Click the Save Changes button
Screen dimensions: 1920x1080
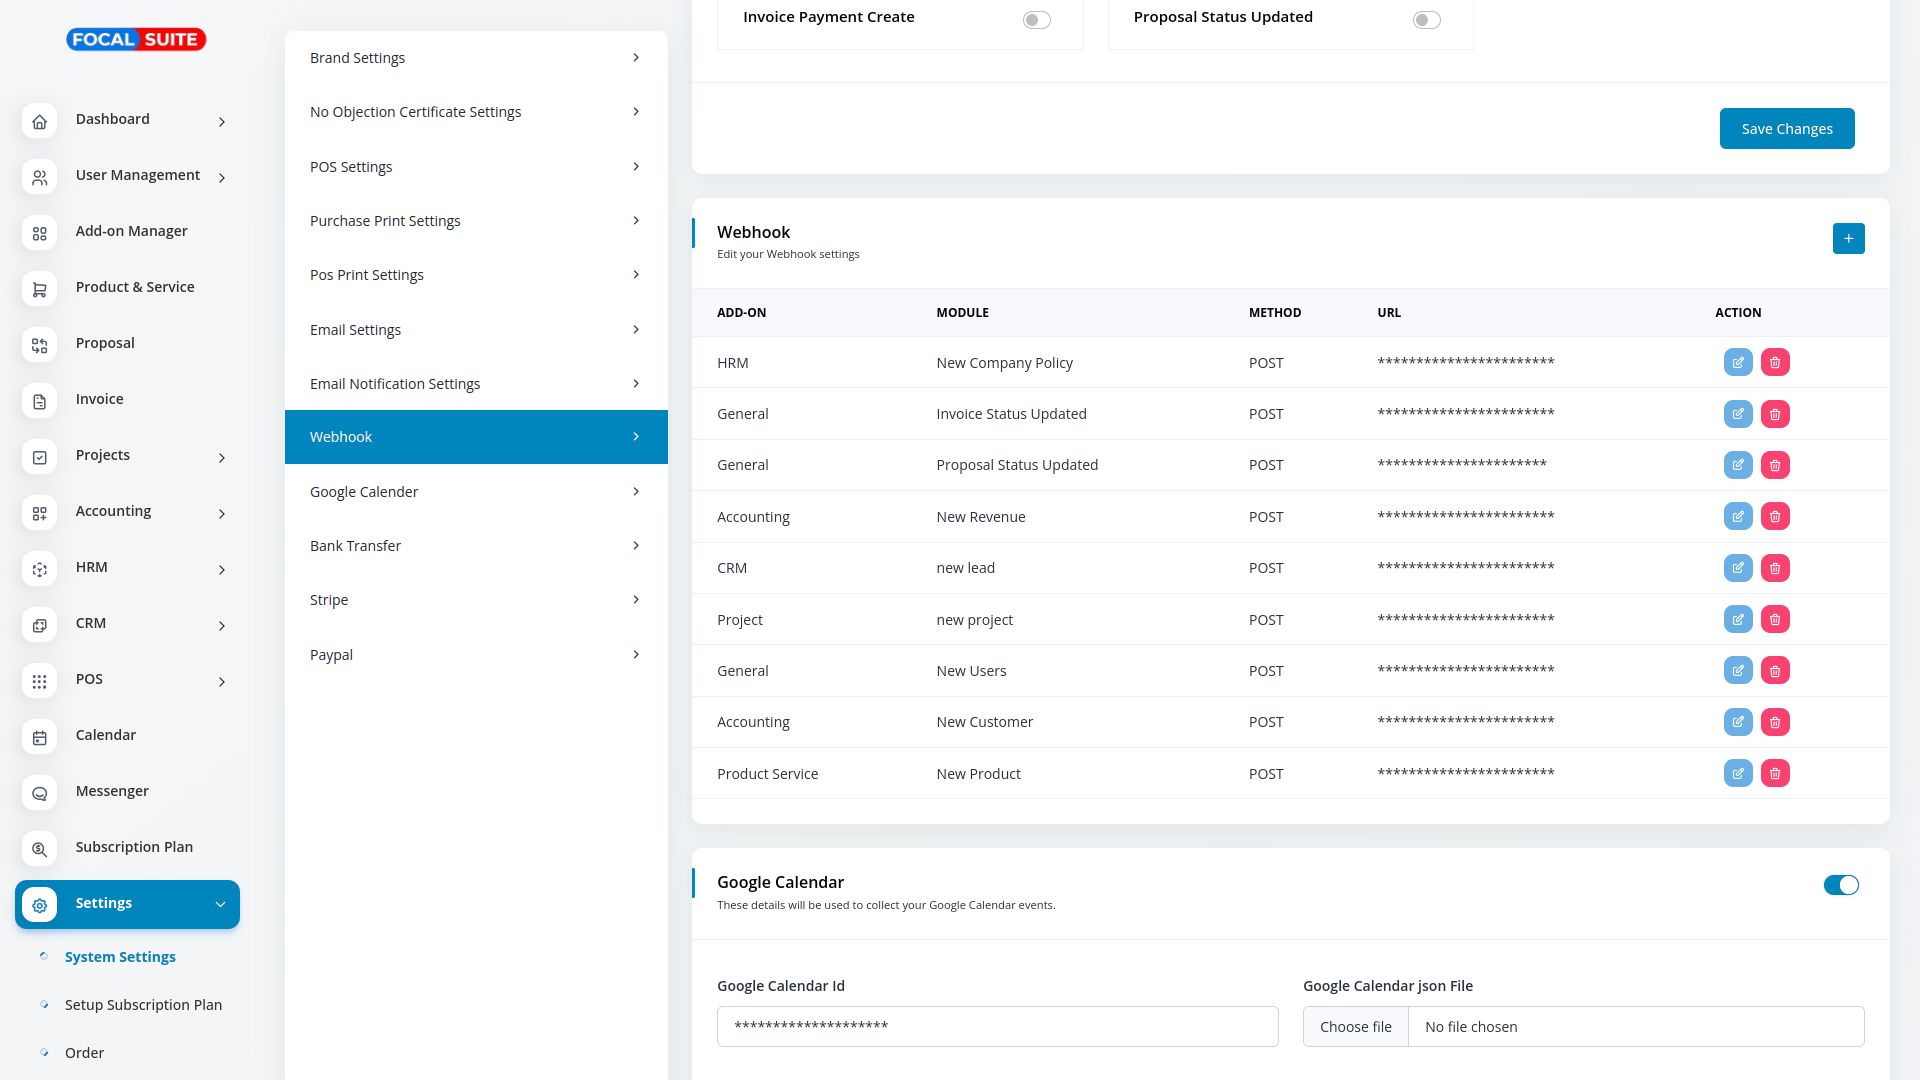[1786, 129]
